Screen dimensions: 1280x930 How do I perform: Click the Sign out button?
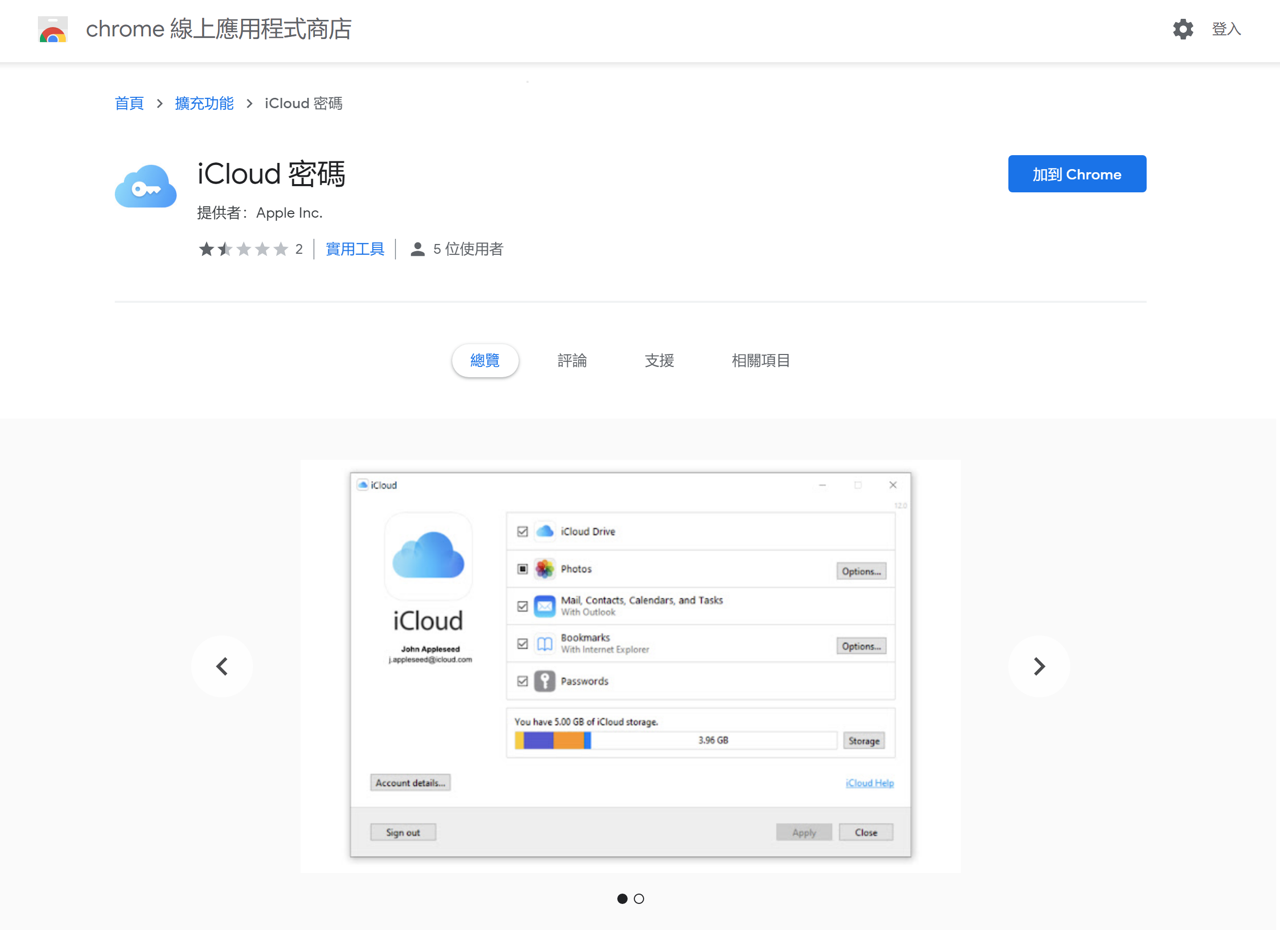(403, 832)
